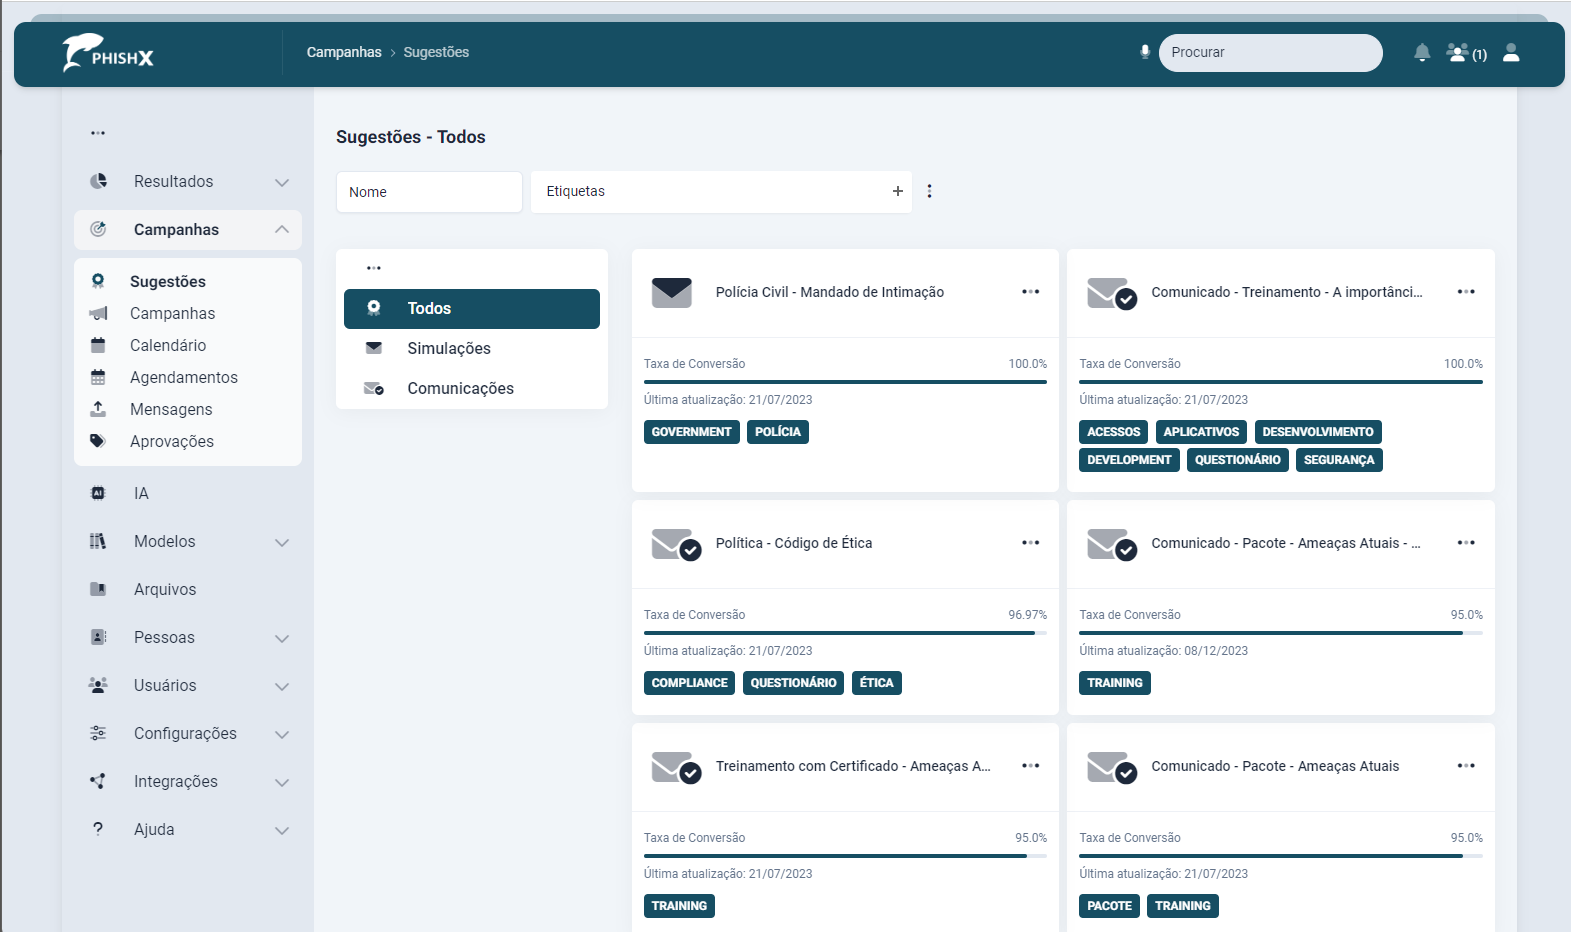Click the envelope icon on Polícia Civil card
1571x932 pixels.
[672, 292]
